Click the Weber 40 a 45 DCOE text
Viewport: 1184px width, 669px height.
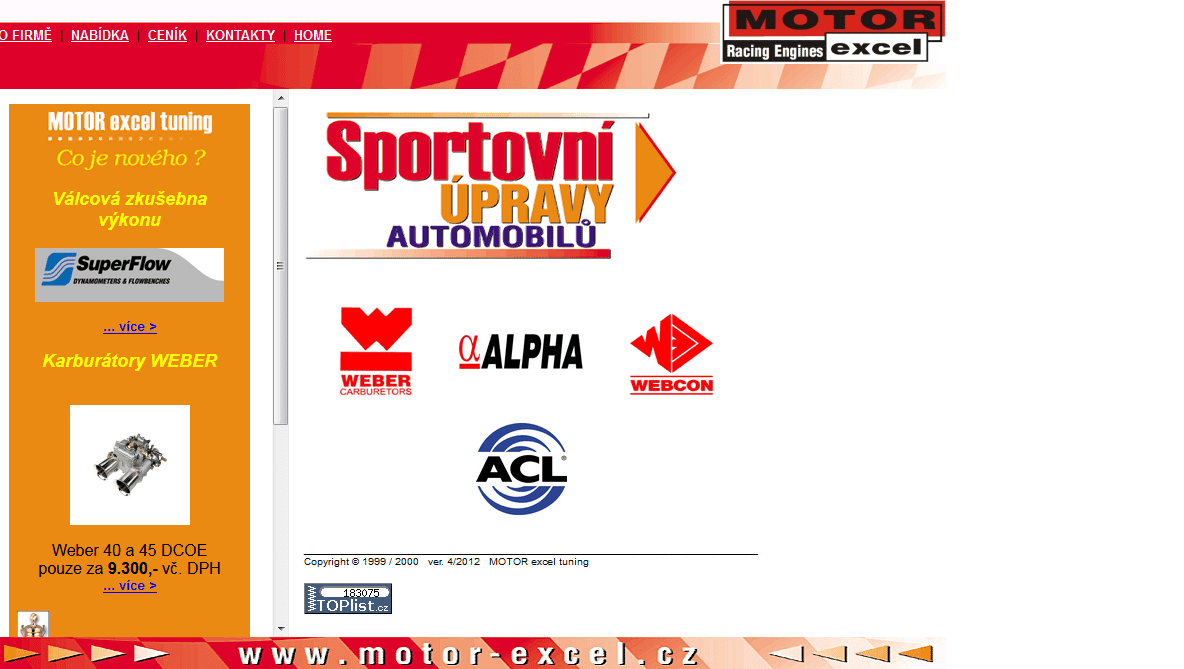pyautogui.click(x=129, y=550)
